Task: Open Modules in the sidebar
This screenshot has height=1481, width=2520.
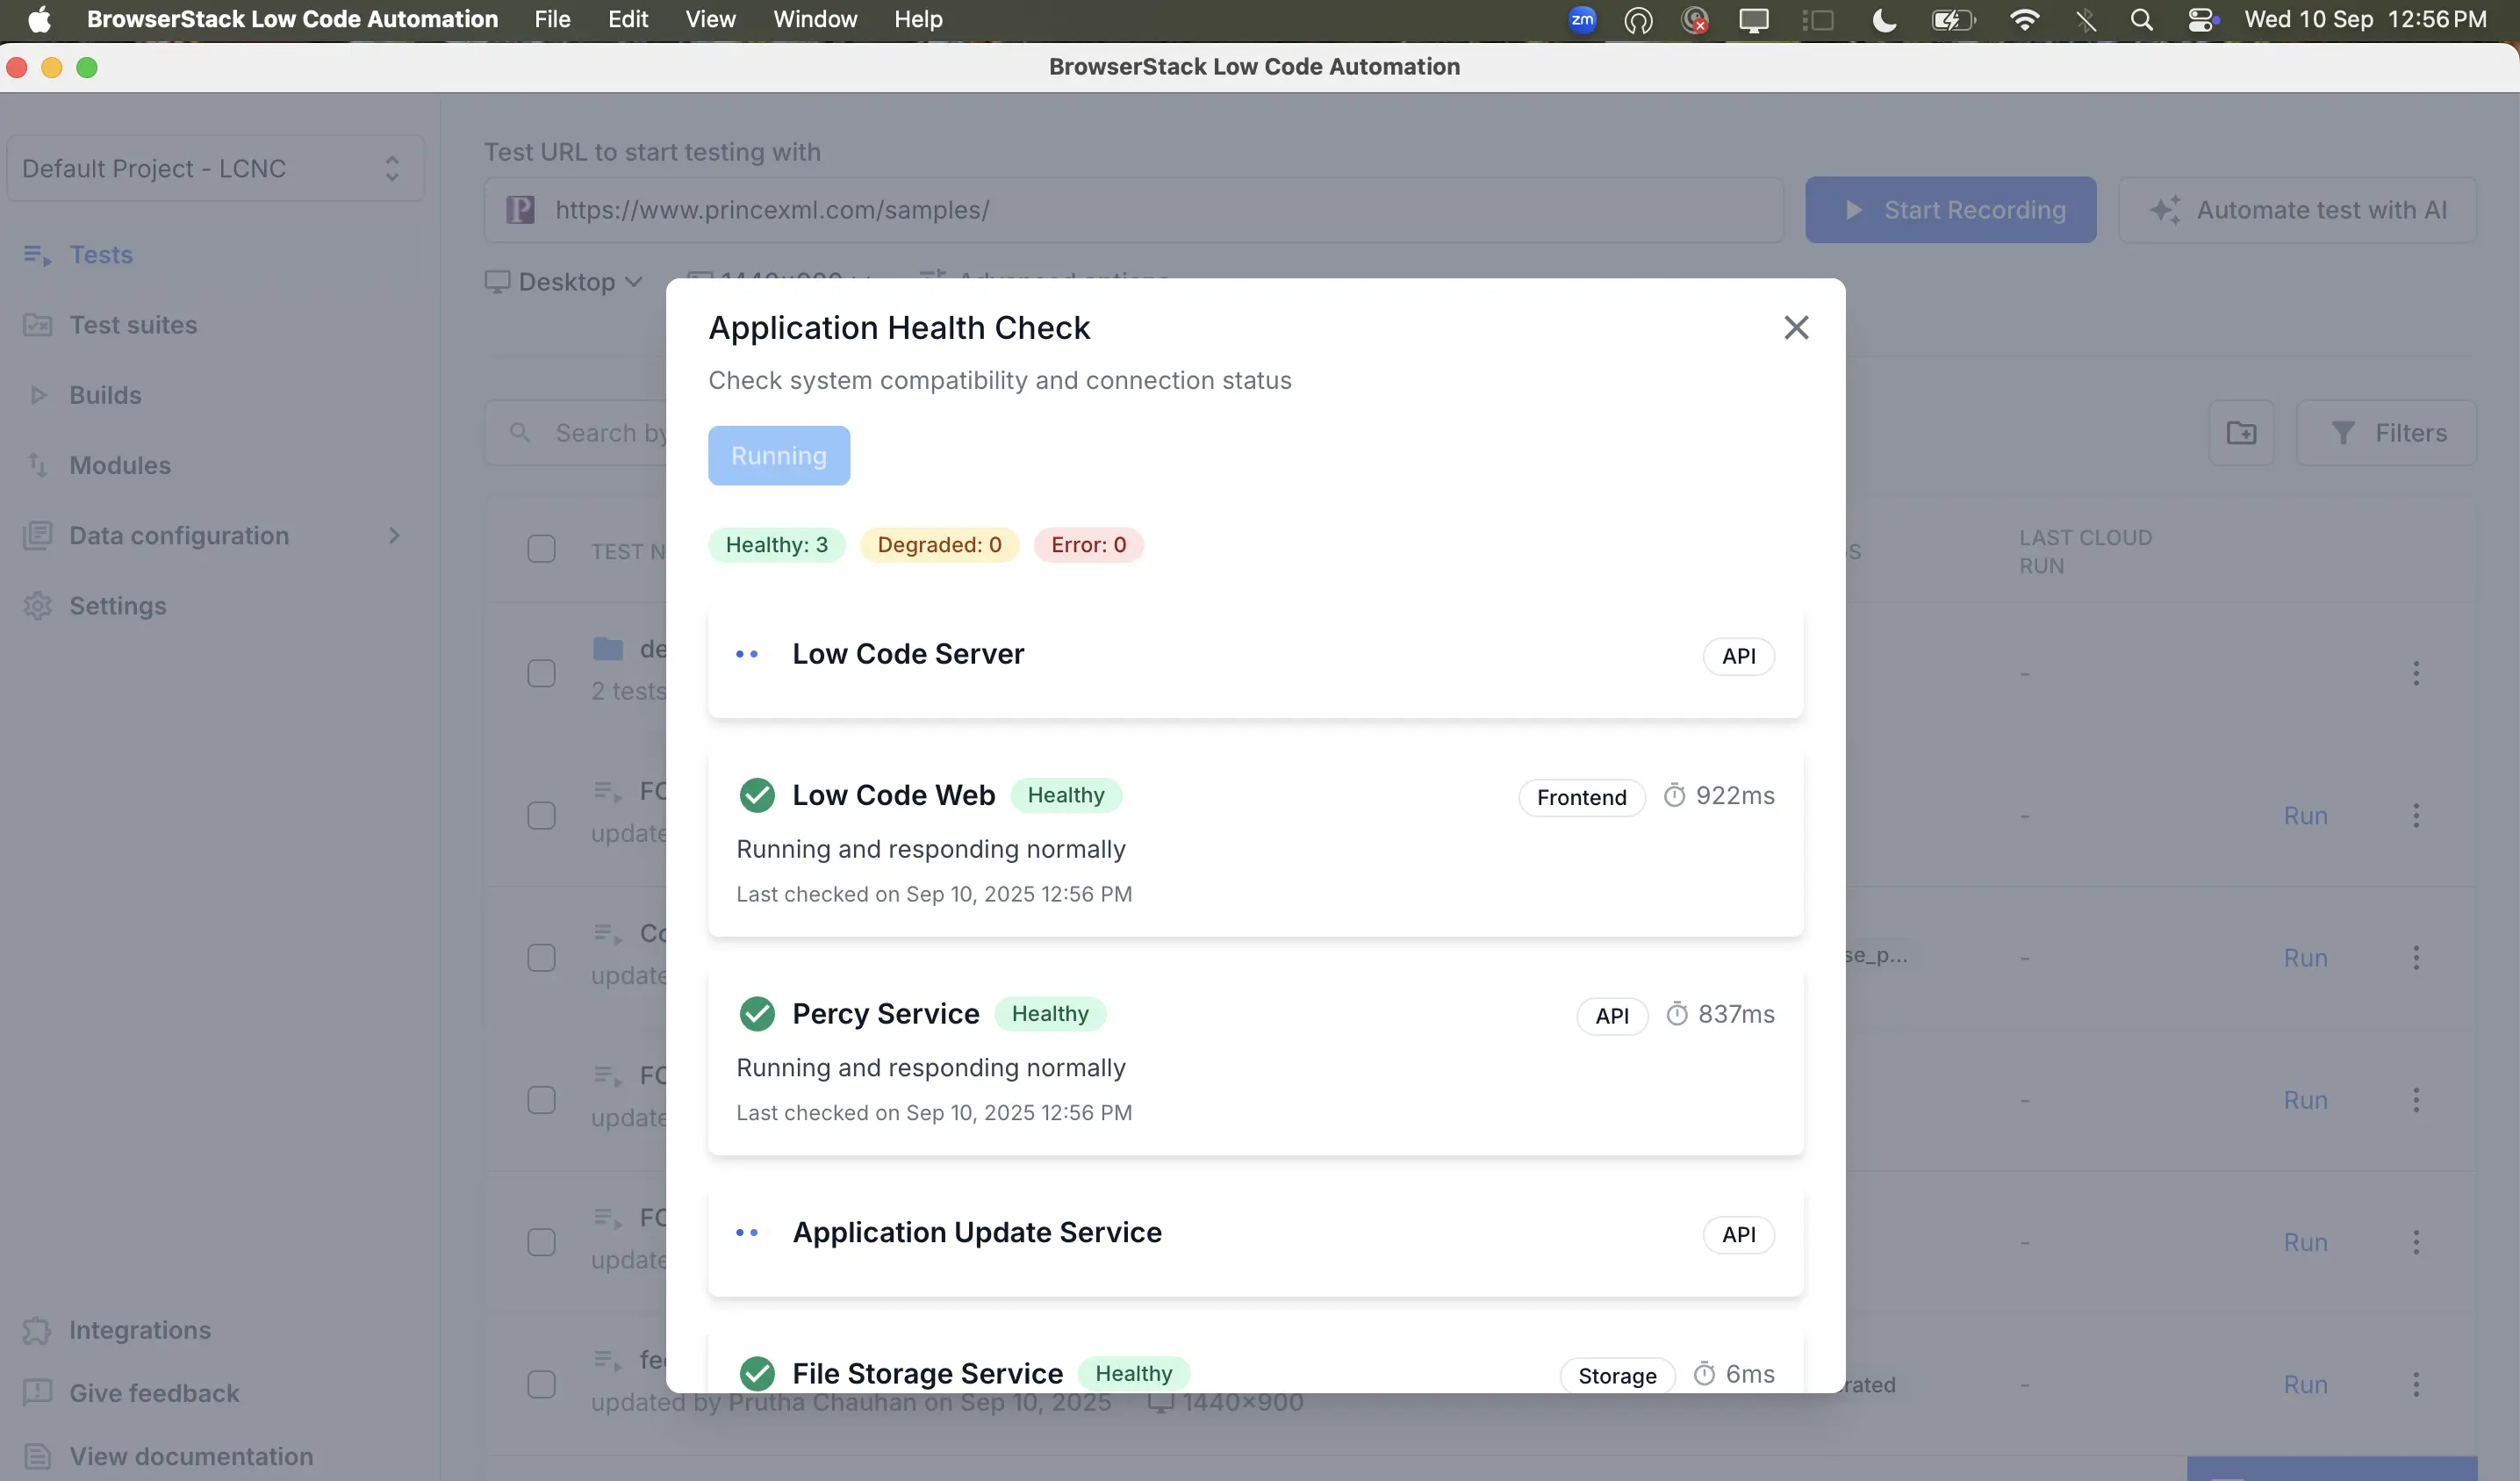Action: tap(120, 465)
